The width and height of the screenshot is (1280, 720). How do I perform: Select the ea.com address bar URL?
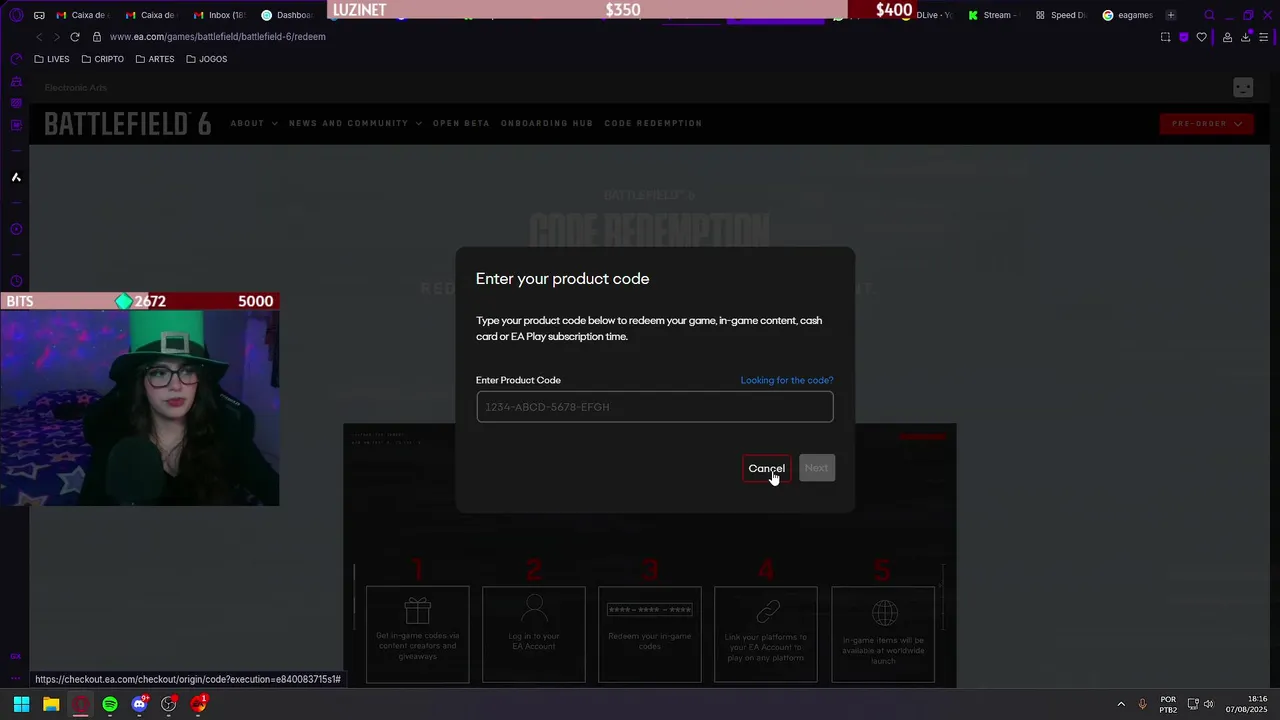217,37
